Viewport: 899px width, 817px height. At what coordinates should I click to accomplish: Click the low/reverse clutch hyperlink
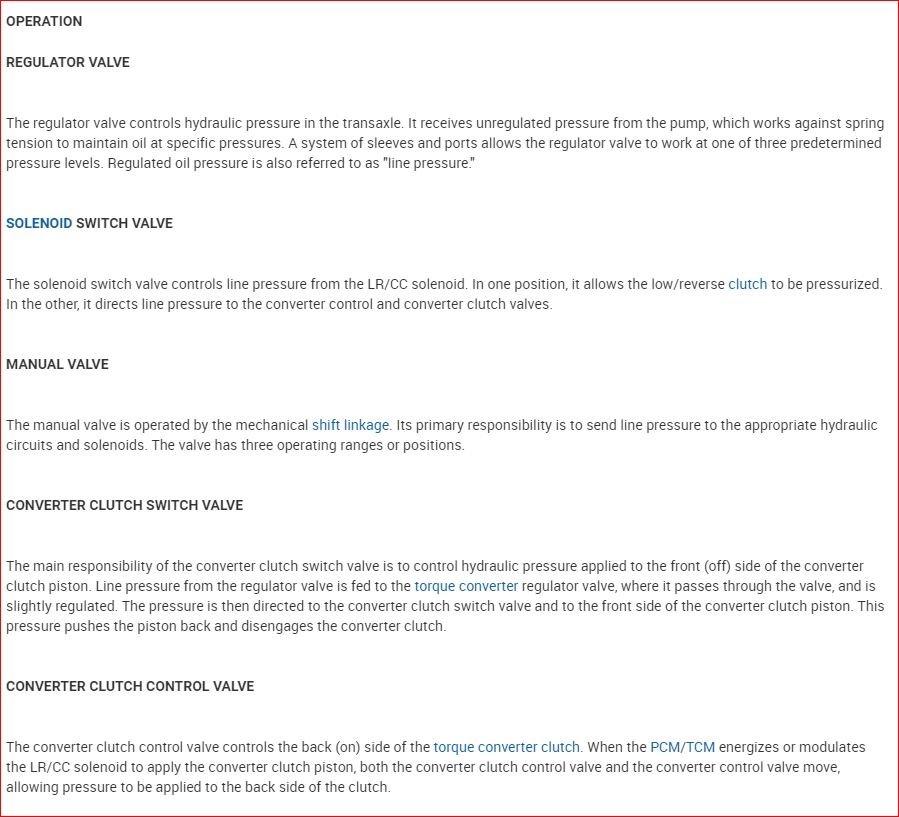747,284
